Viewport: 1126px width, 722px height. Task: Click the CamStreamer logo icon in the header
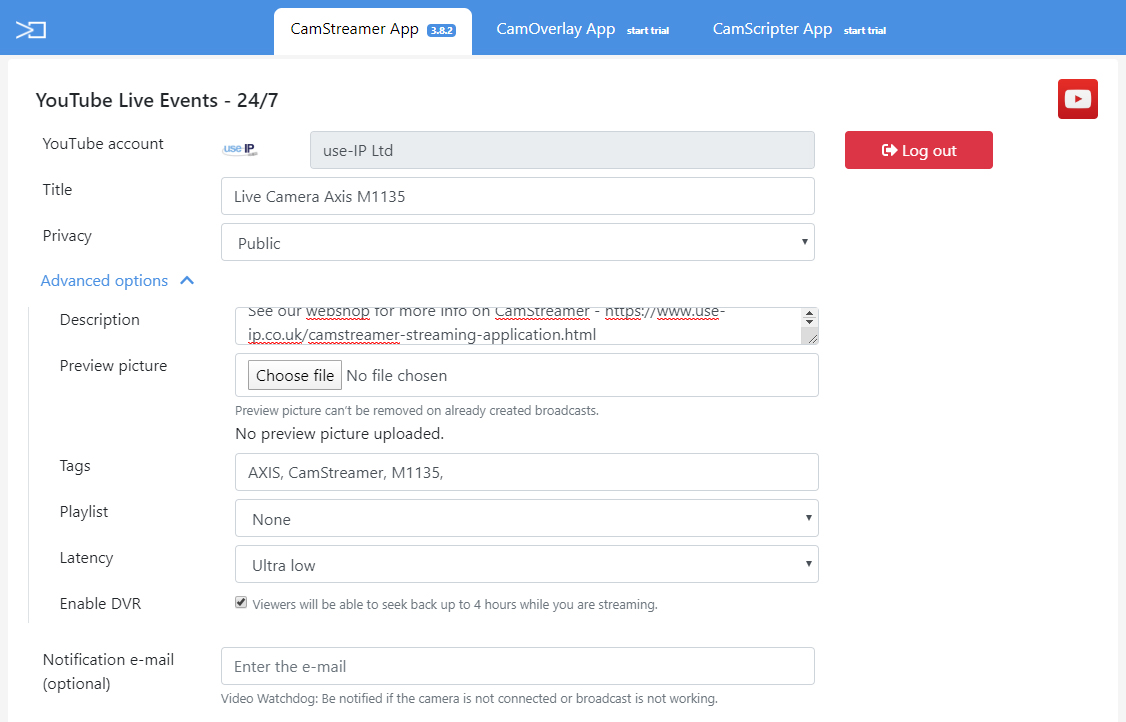(31, 29)
